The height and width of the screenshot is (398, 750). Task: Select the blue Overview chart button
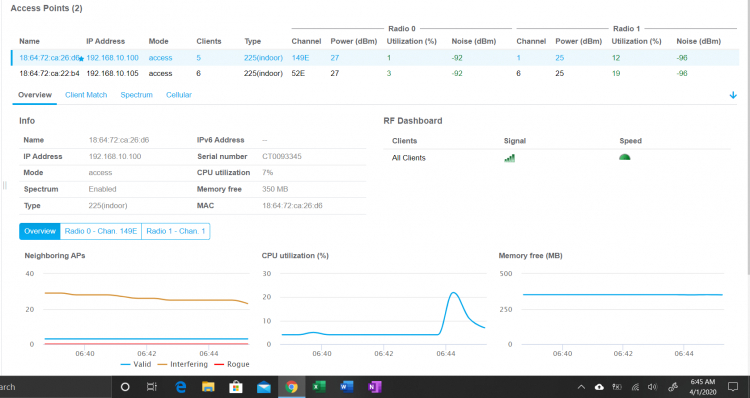(40, 231)
